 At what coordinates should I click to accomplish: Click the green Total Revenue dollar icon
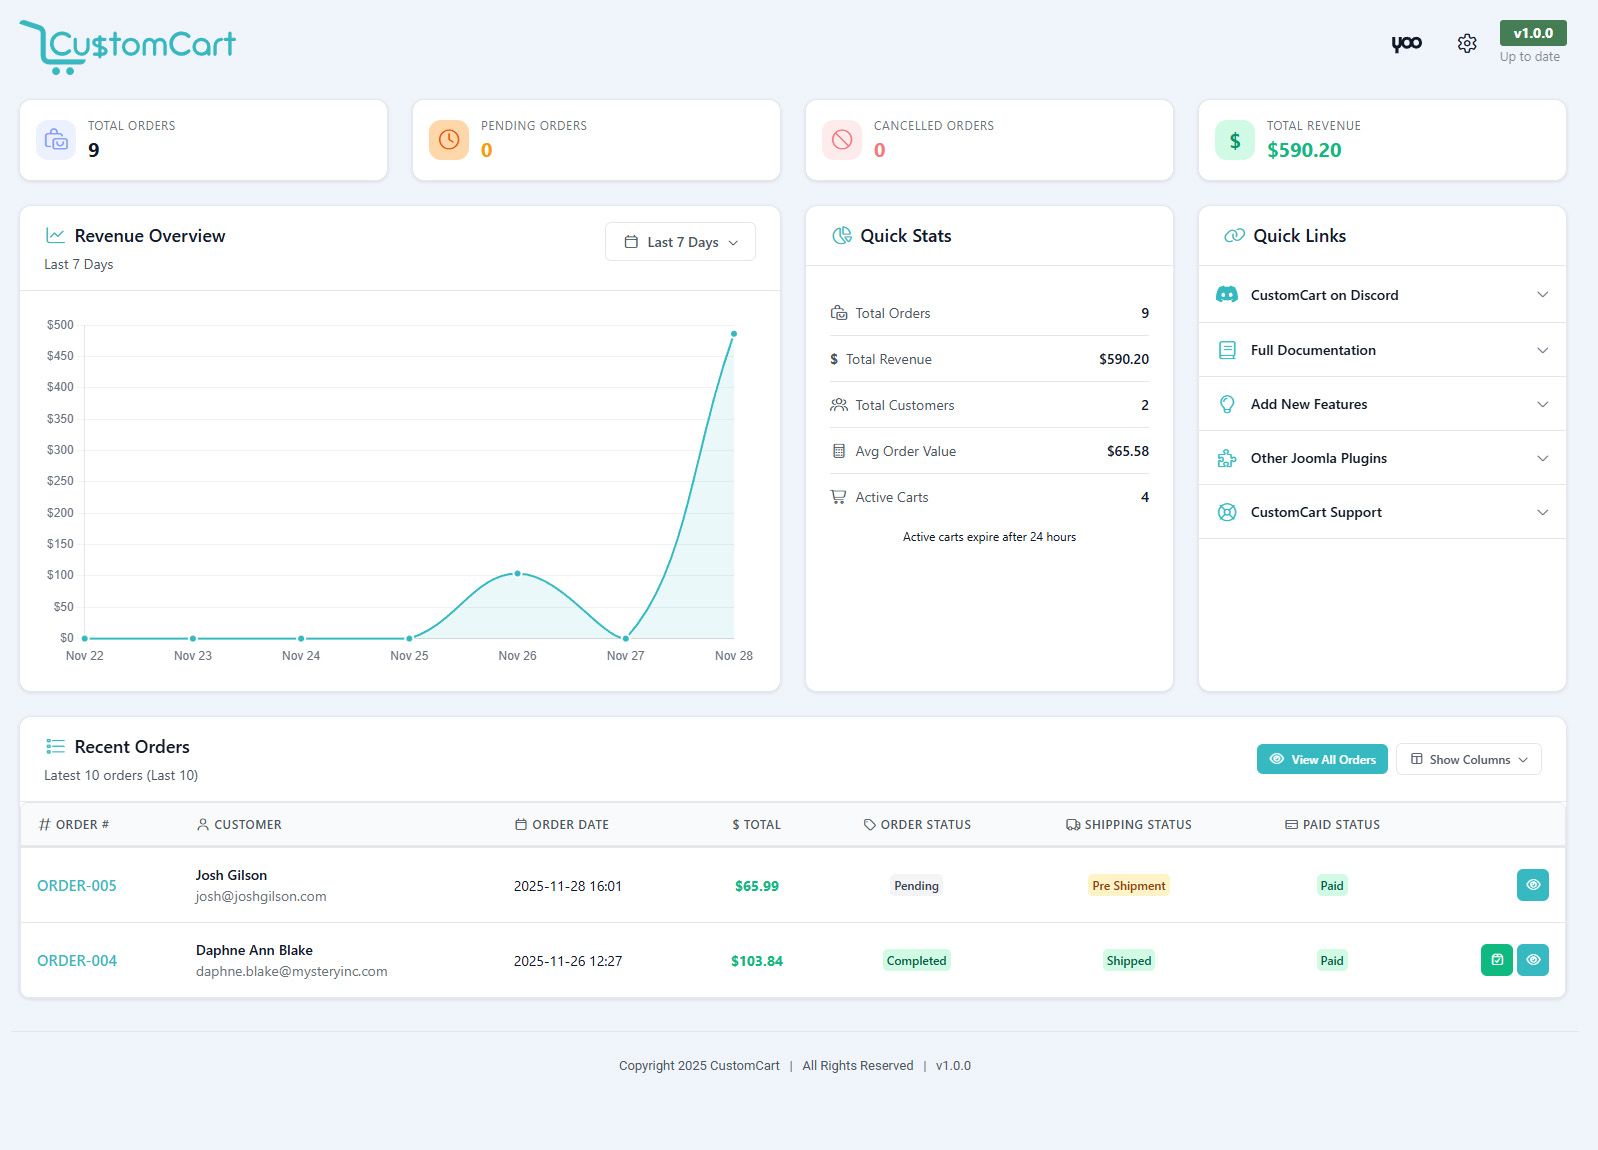pyautogui.click(x=1235, y=140)
